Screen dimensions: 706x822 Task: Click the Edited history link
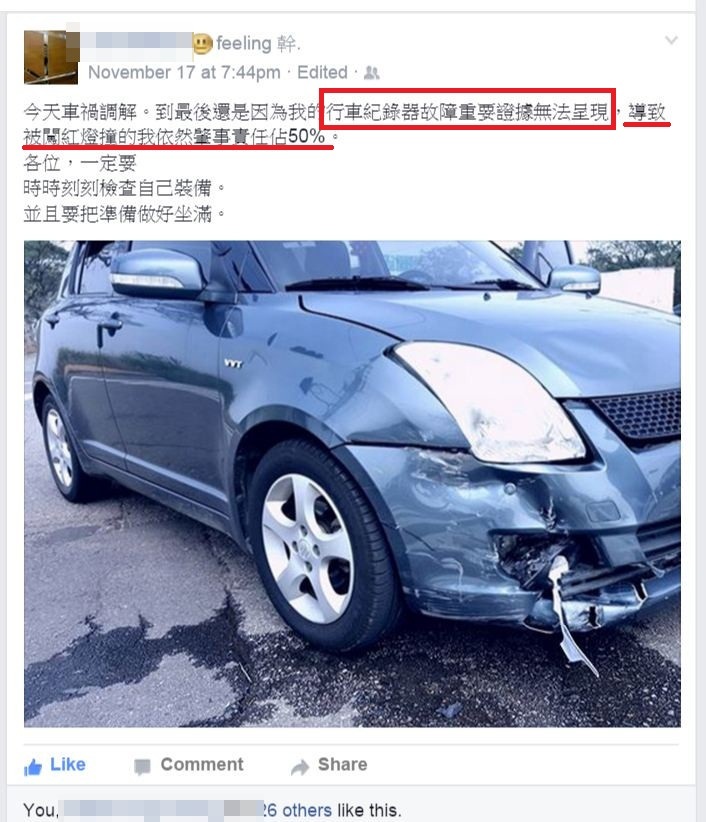322,72
